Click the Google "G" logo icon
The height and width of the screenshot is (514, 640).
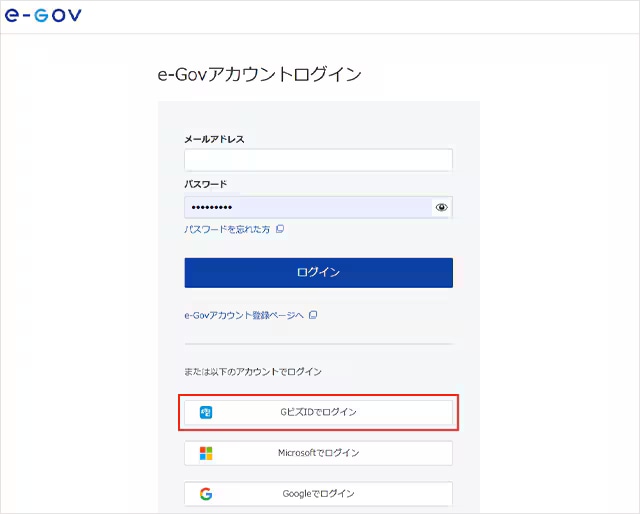pyautogui.click(x=206, y=494)
